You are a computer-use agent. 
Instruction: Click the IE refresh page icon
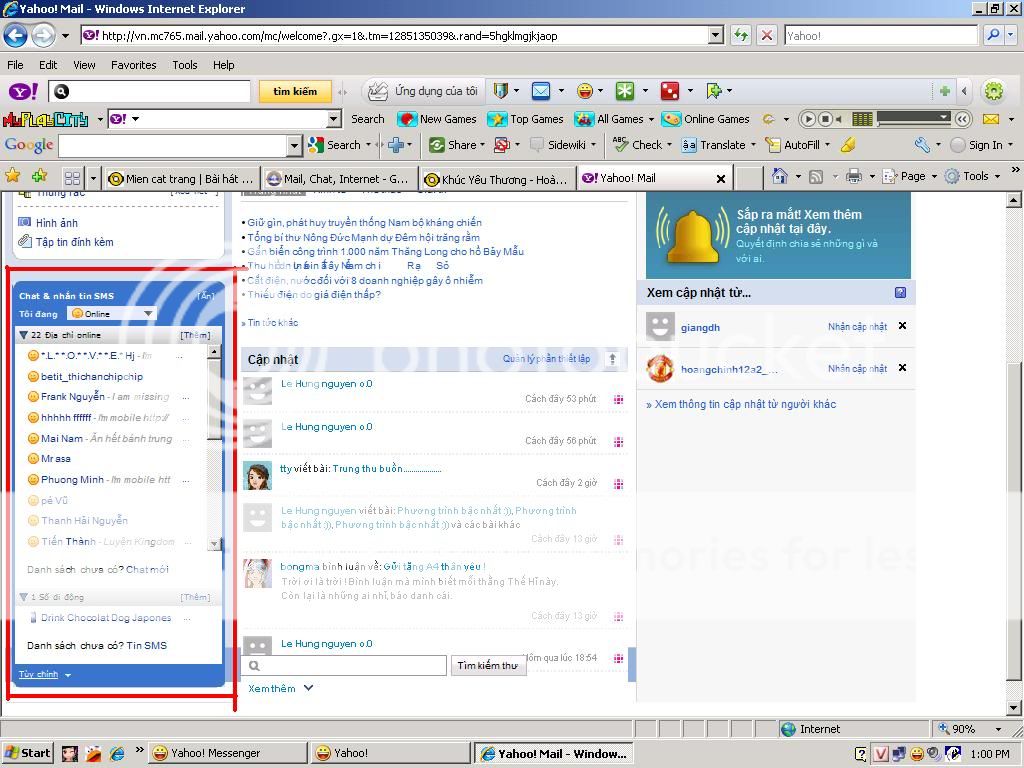pyautogui.click(x=740, y=35)
